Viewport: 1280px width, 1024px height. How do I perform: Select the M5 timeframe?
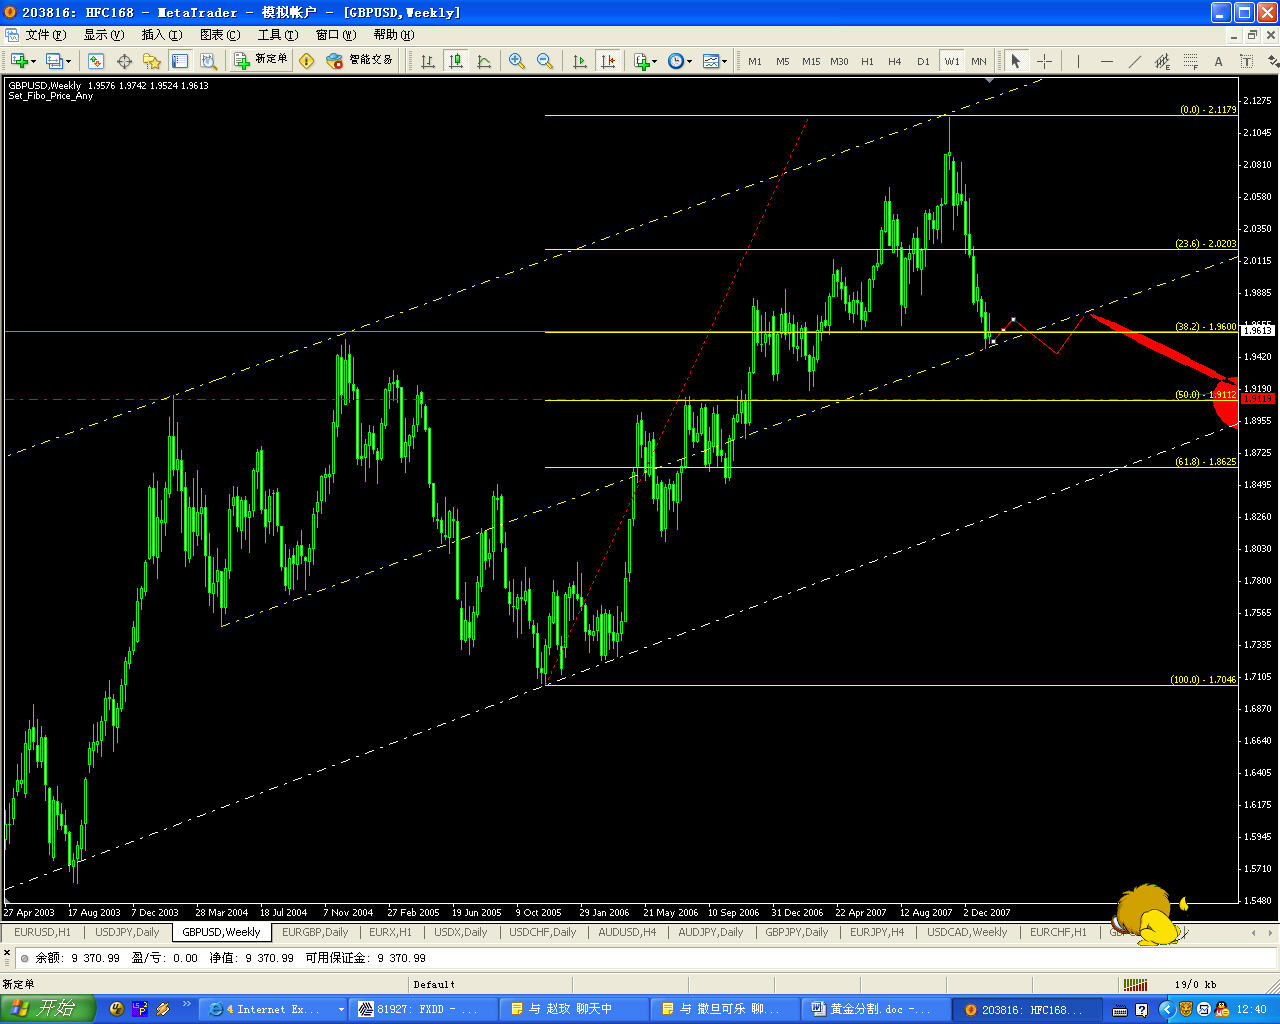(783, 61)
